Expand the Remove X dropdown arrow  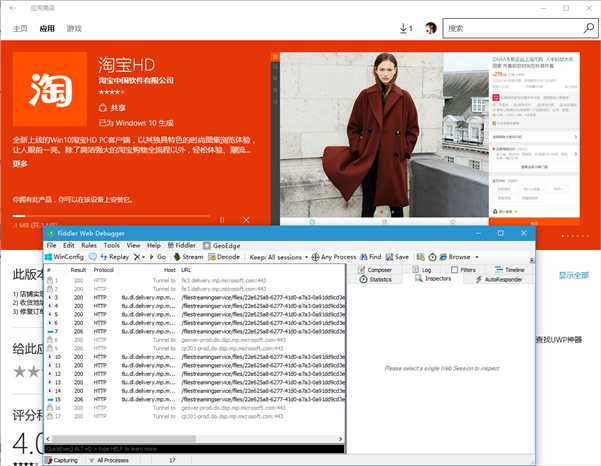(143, 258)
